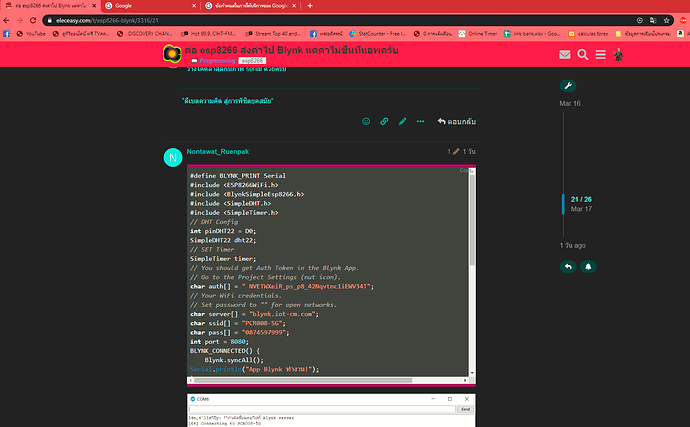Click the Send button in COM6 window

click(x=465, y=409)
